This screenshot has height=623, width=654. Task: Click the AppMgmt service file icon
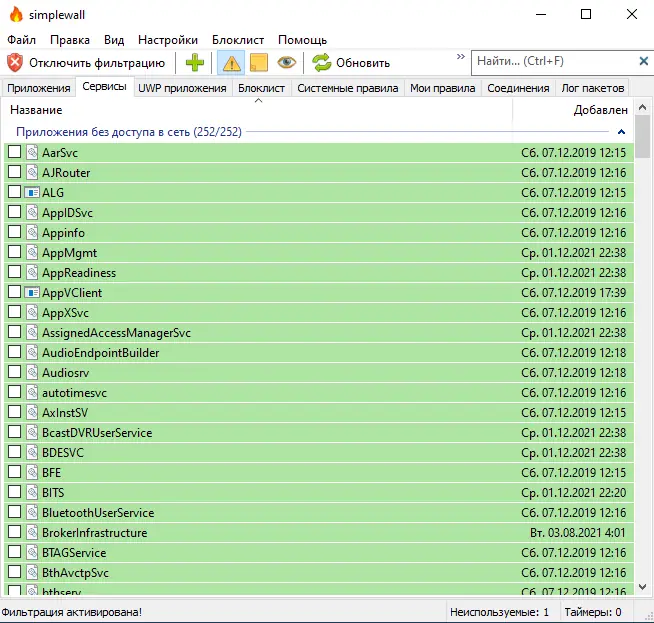click(32, 253)
